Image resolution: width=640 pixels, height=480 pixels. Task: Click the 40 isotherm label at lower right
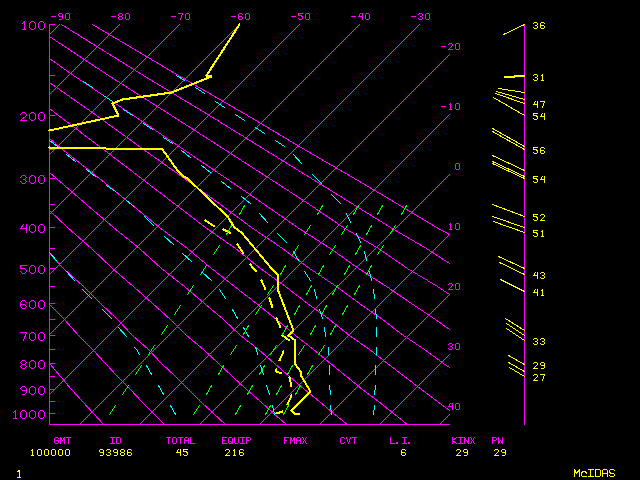pyautogui.click(x=453, y=407)
